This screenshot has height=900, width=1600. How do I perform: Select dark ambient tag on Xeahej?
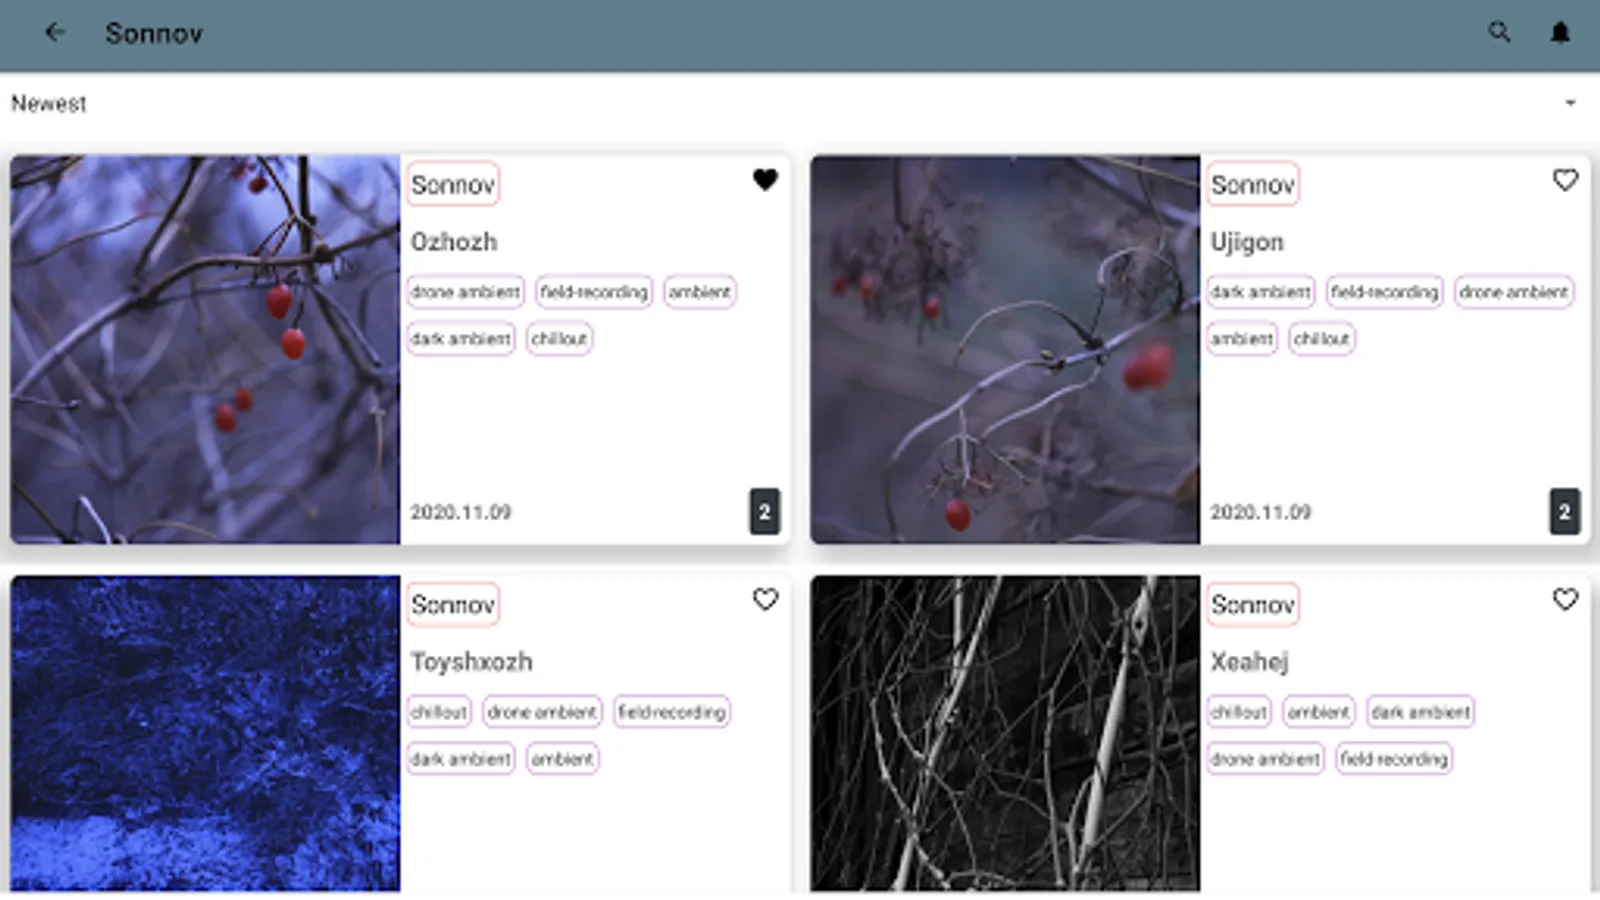coord(1421,712)
